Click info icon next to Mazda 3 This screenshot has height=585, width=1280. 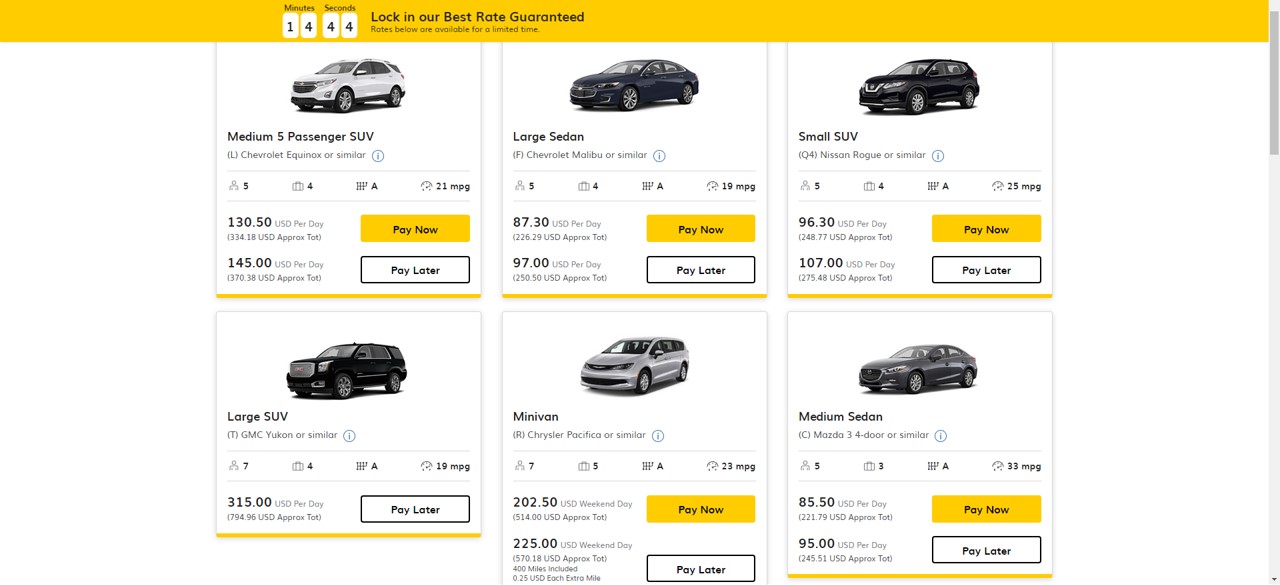coord(941,436)
